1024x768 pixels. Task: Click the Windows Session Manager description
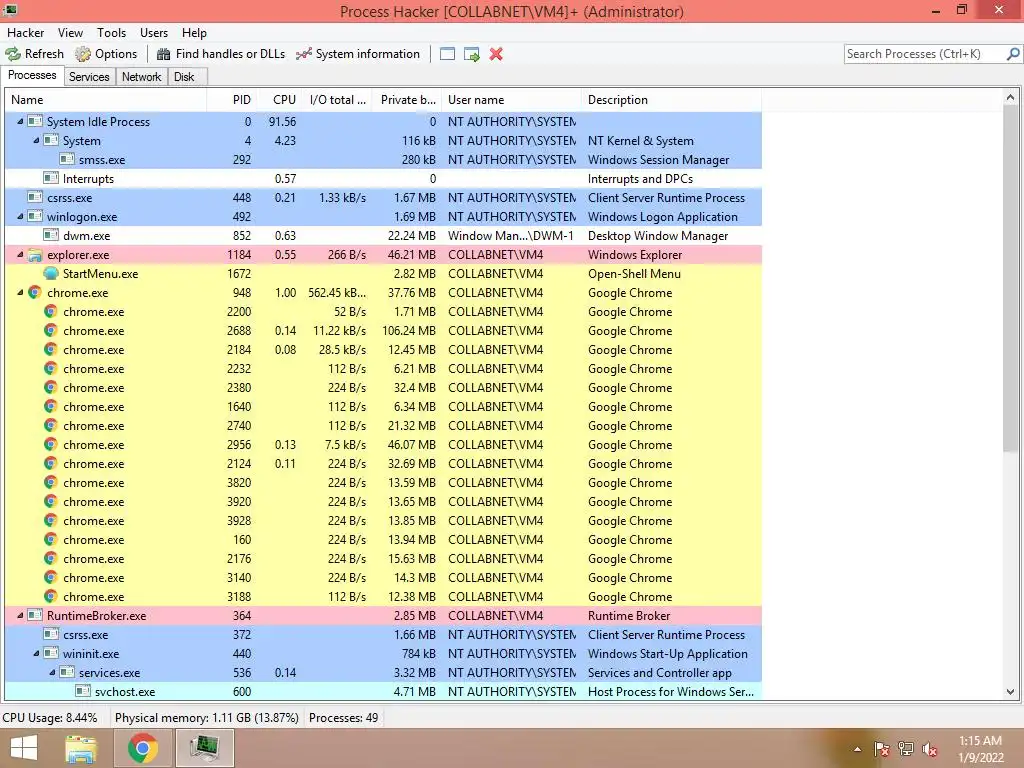658,159
